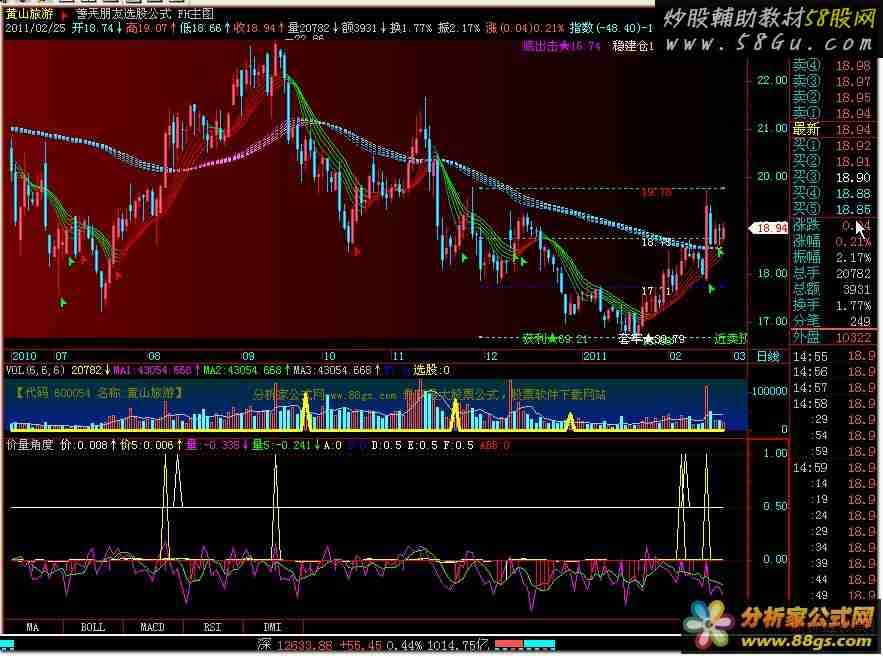Select the 卖② 18.95 ask row
Image resolution: width=883 pixels, height=656 pixels.
tap(832, 97)
